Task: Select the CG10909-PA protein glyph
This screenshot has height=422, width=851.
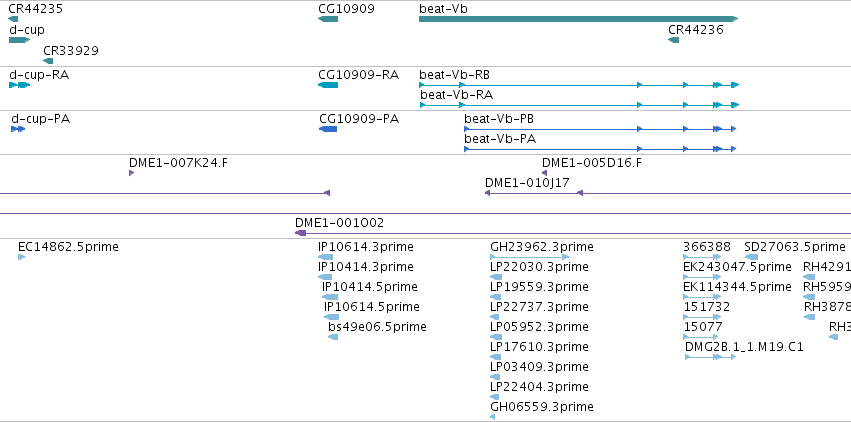Action: [328, 129]
